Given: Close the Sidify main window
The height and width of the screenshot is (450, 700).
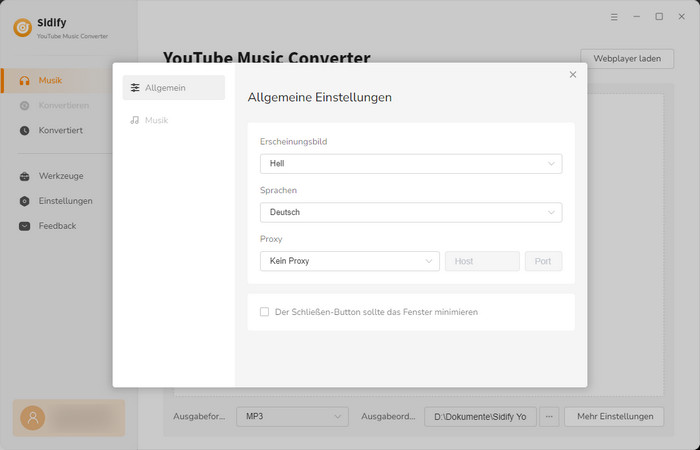Looking at the screenshot, I should click(x=681, y=17).
